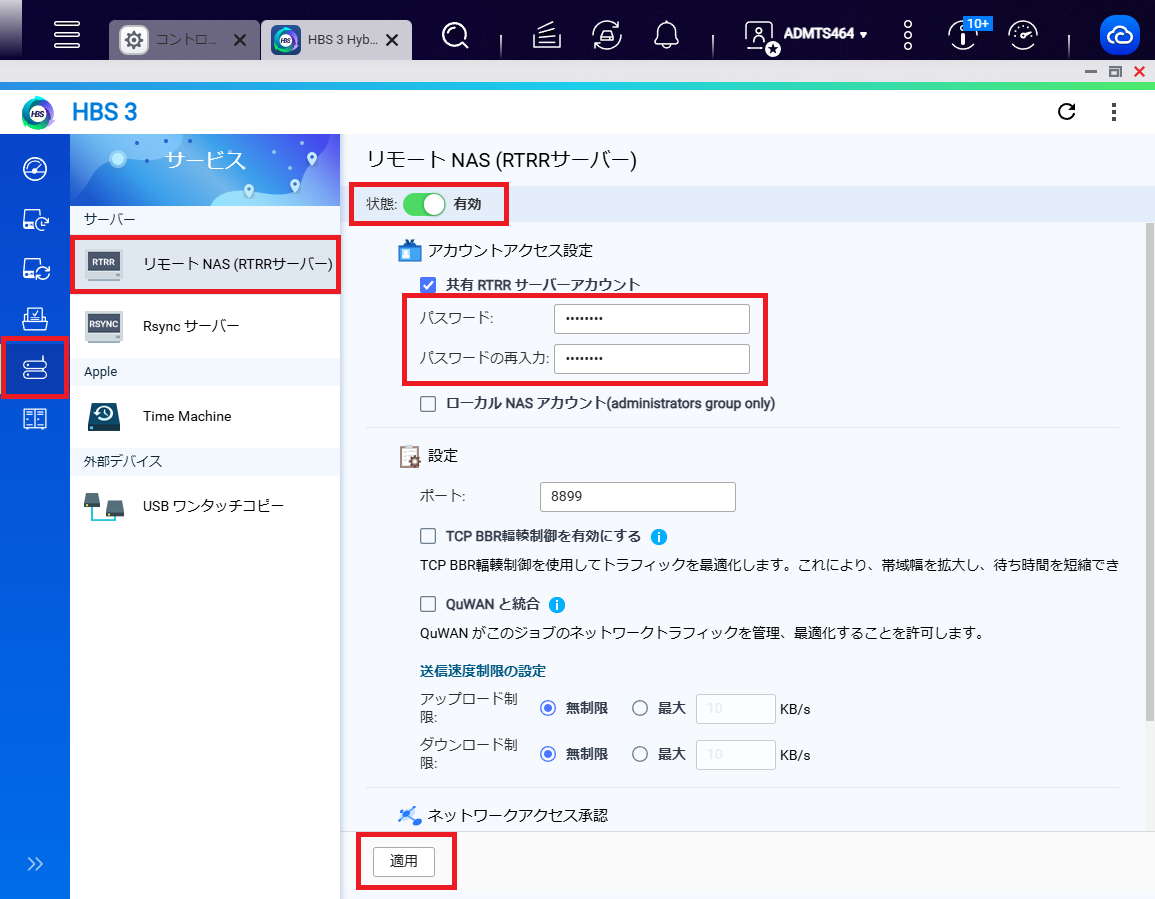This screenshot has height=899, width=1155.
Task: Open HBS 3 more options menu
Action: [1114, 111]
